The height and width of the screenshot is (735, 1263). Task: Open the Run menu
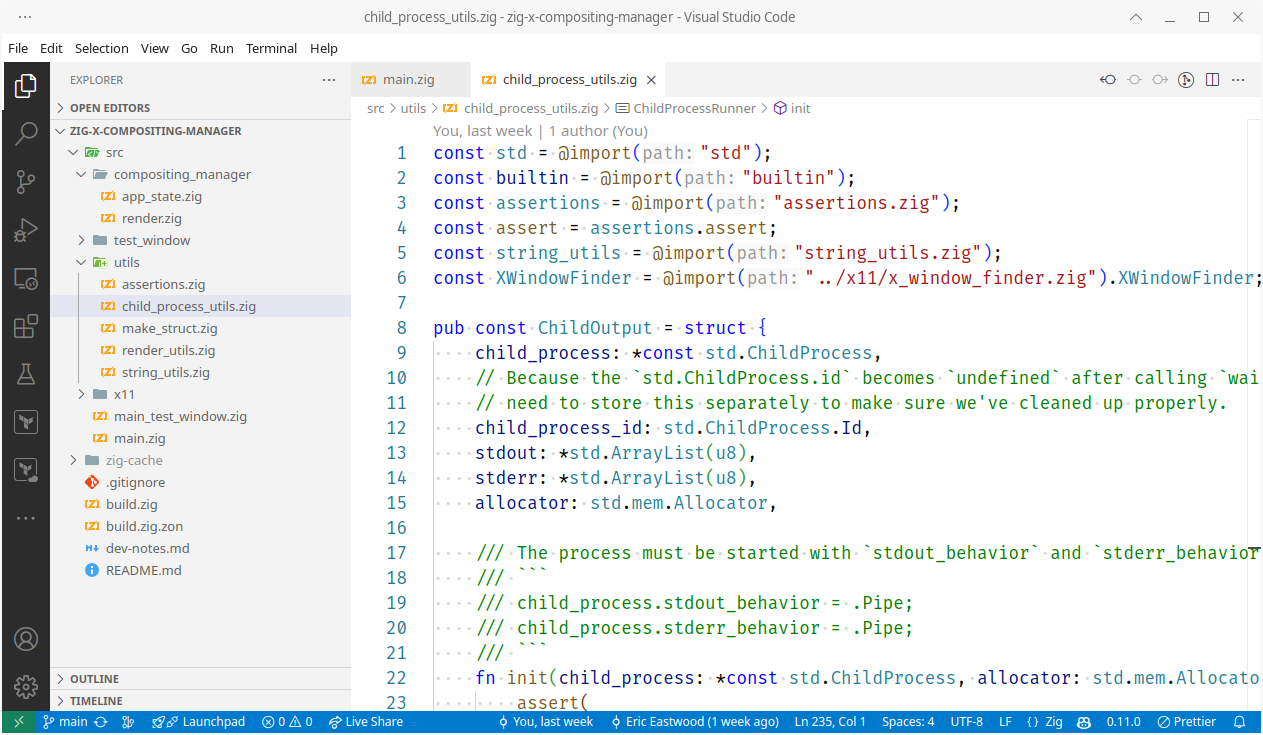tap(222, 48)
